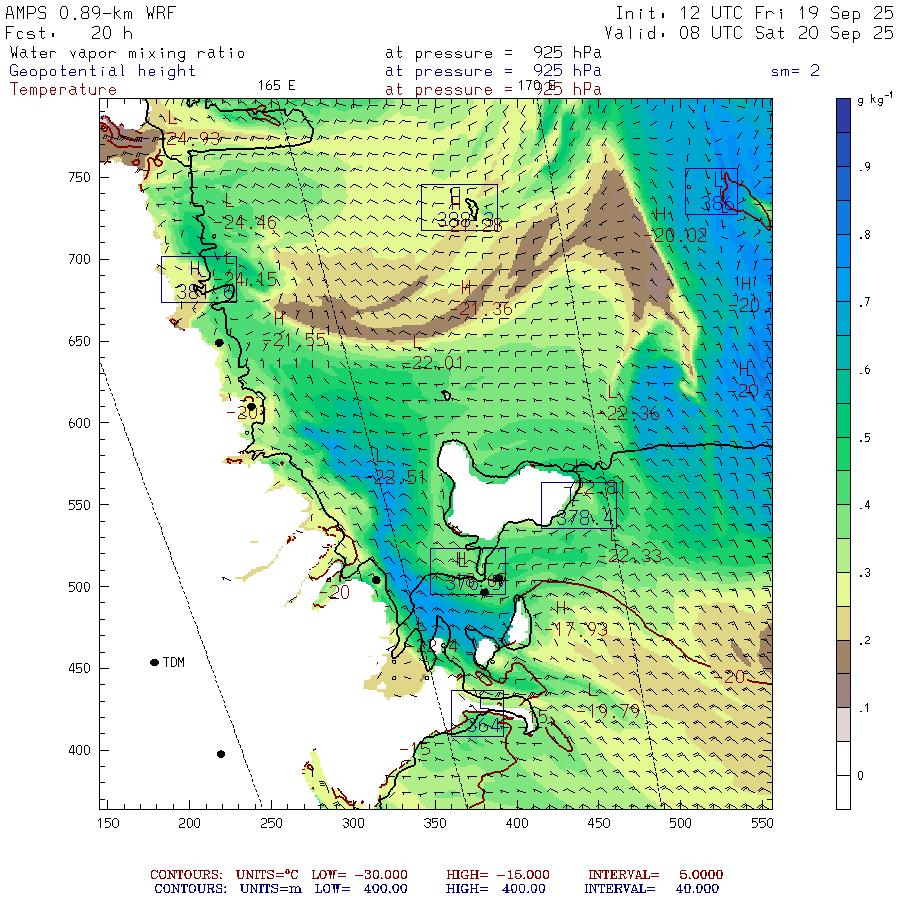This screenshot has width=900, height=900.
Task: Select the 'Water vapor mixing ratio' legend label
Action: pyautogui.click(x=127, y=53)
